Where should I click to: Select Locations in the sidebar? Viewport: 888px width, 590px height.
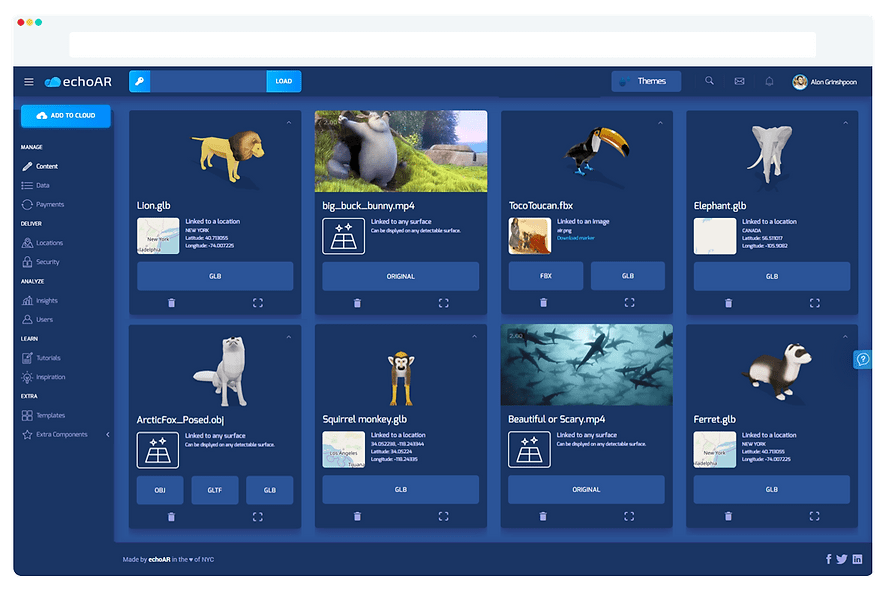click(49, 243)
